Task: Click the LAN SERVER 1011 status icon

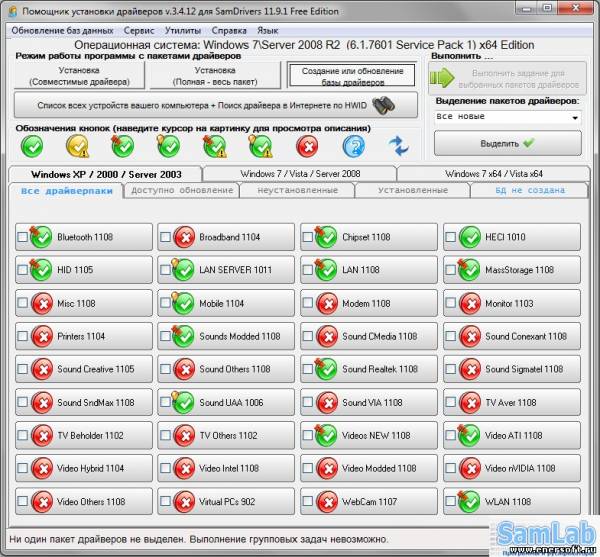Action: [x=183, y=270]
